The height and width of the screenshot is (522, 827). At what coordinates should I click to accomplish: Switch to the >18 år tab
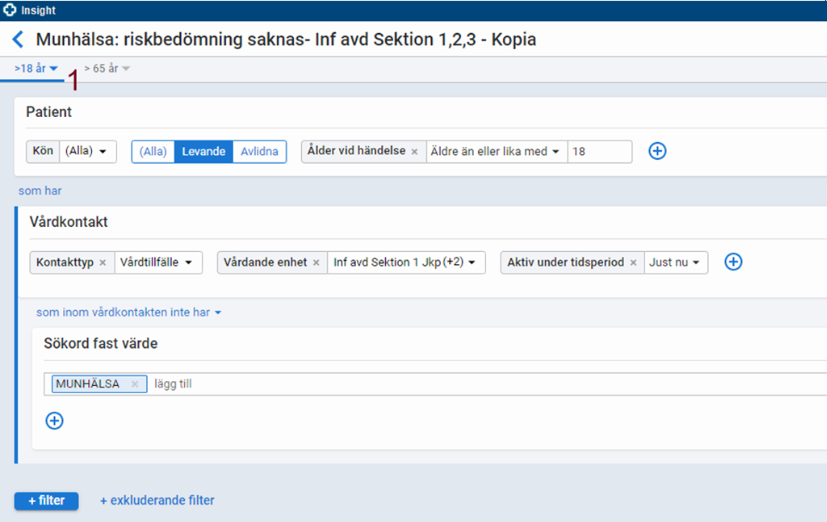click(30, 69)
